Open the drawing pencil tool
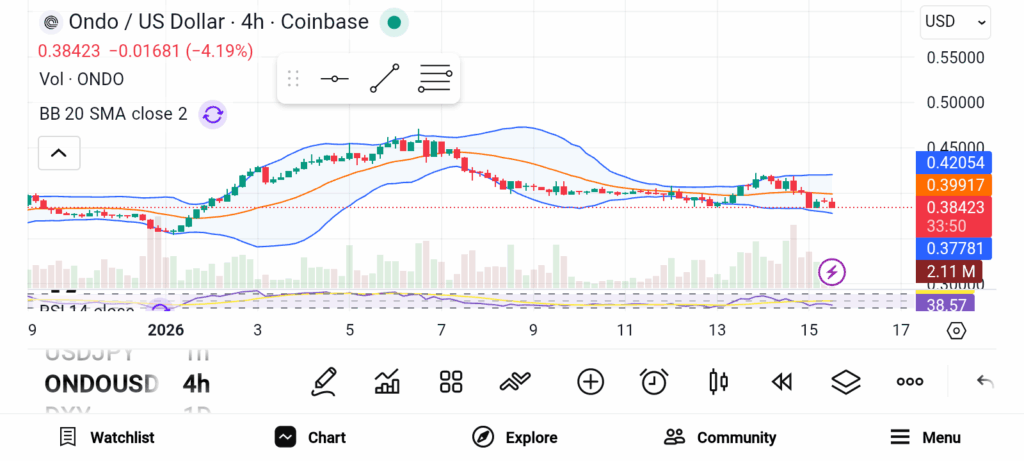This screenshot has height=461, width=1024. point(323,381)
